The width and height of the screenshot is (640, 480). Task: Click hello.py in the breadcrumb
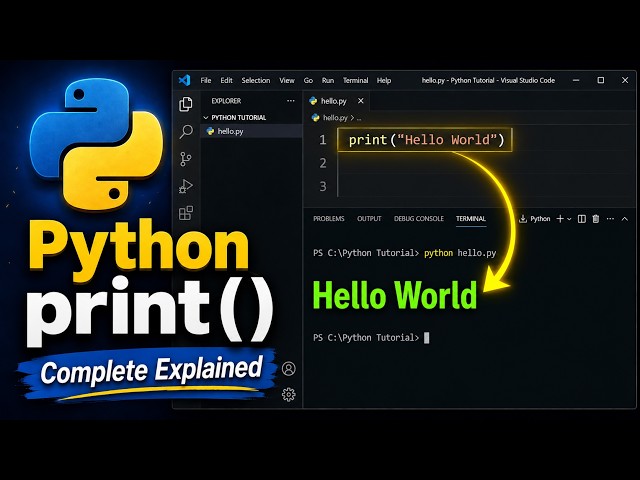click(x=335, y=118)
